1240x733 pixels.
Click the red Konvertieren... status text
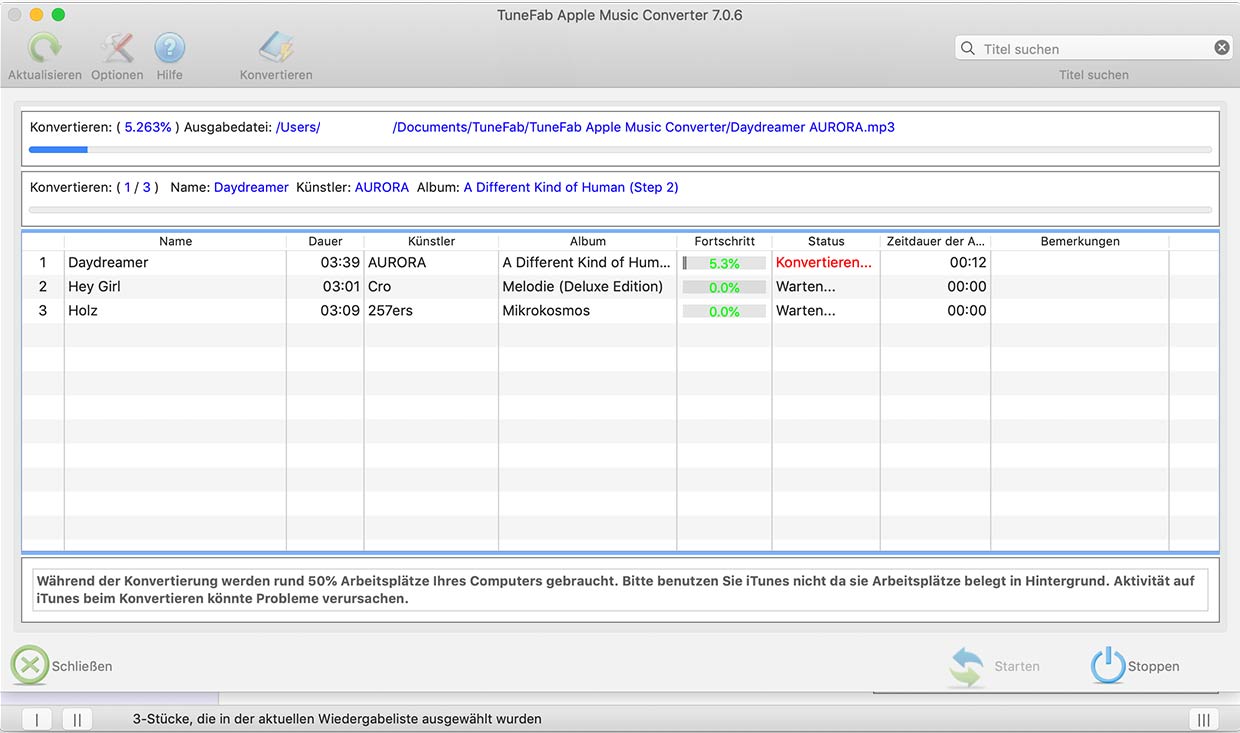tap(824, 262)
